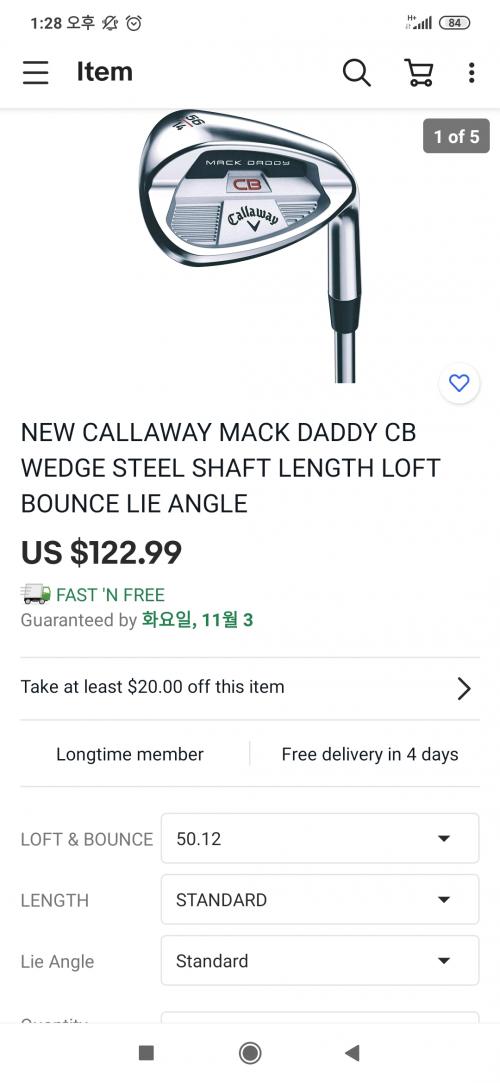The height and width of the screenshot is (1083, 500).
Task: Add item to watchlist with heart icon
Action: coord(459,383)
